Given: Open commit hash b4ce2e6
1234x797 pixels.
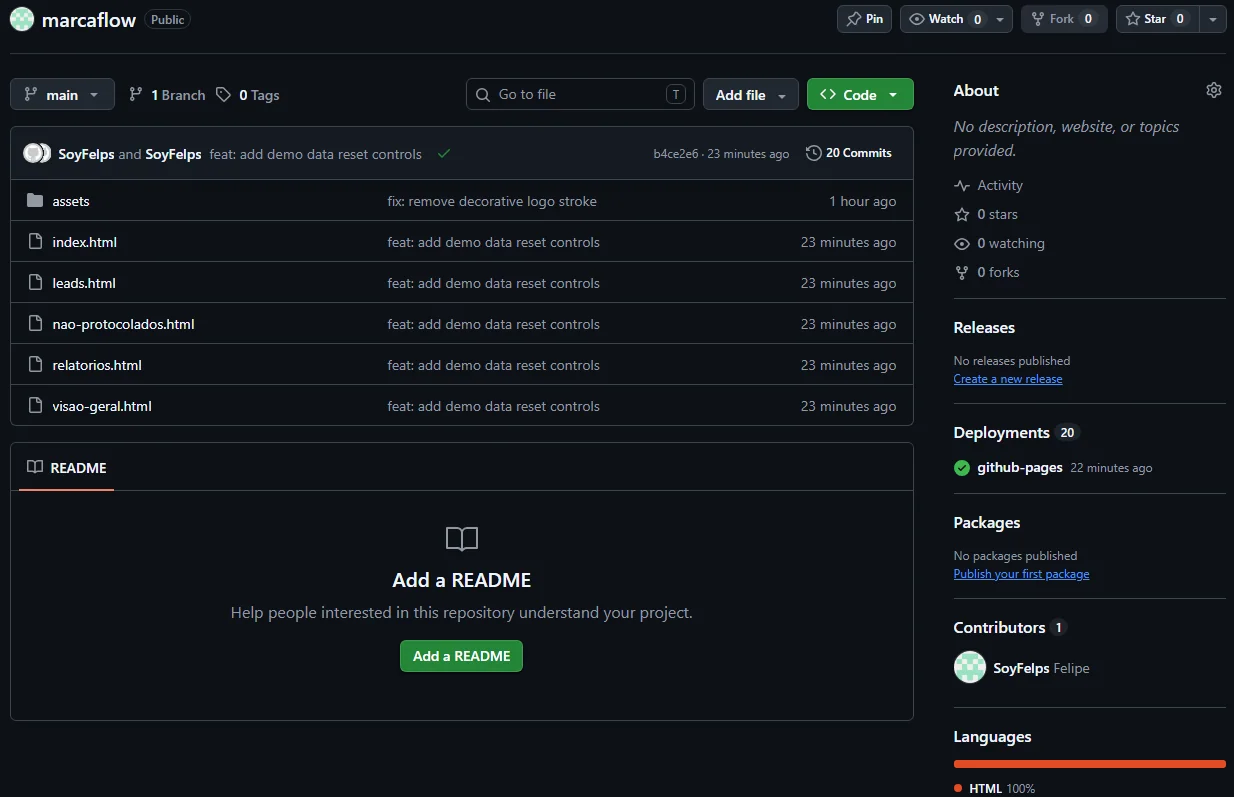Looking at the screenshot, I should pyautogui.click(x=676, y=154).
